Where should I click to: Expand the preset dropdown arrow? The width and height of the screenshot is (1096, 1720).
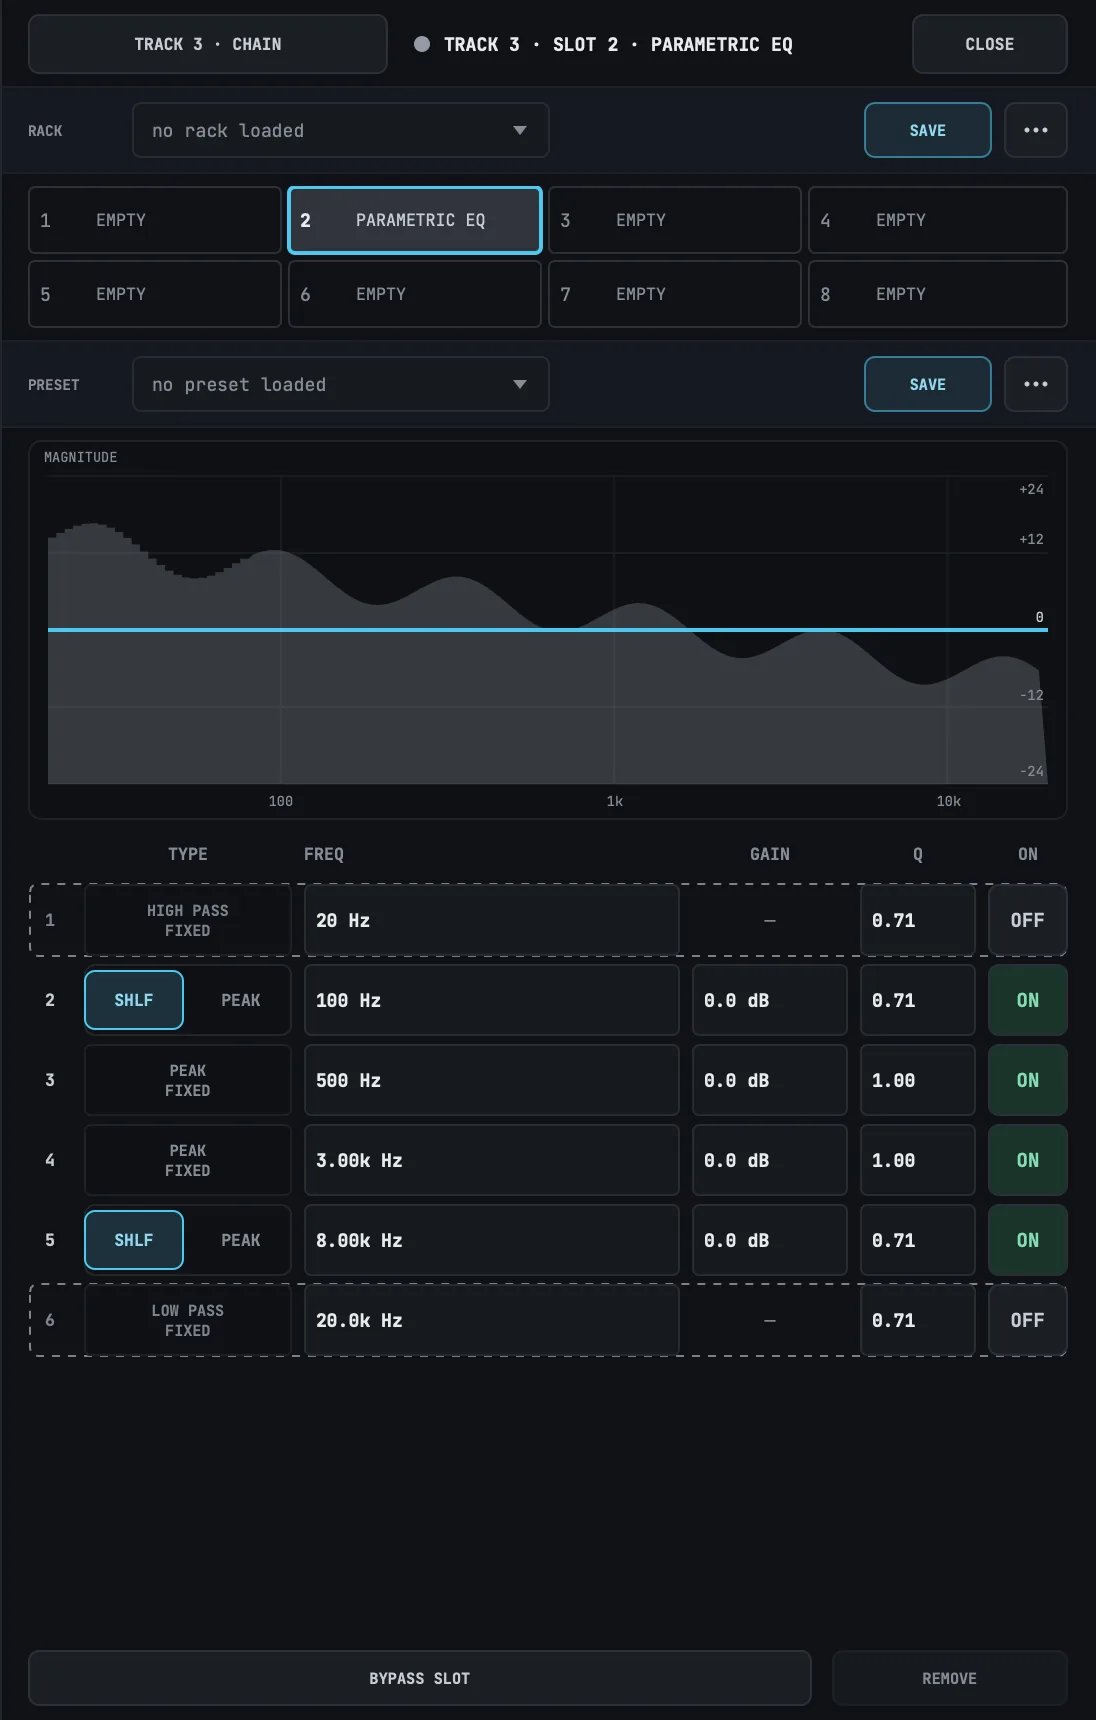pos(519,384)
